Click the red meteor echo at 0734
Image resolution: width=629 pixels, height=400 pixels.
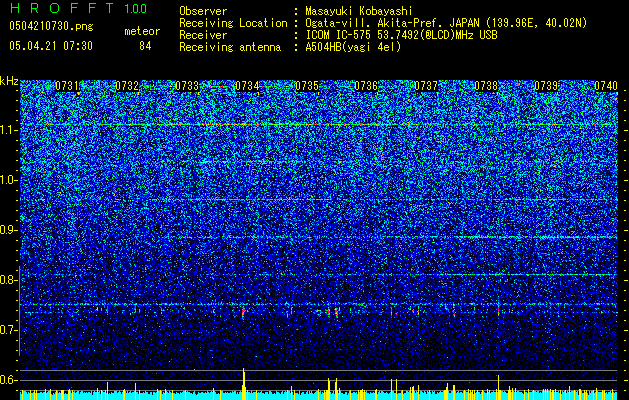tap(243, 311)
